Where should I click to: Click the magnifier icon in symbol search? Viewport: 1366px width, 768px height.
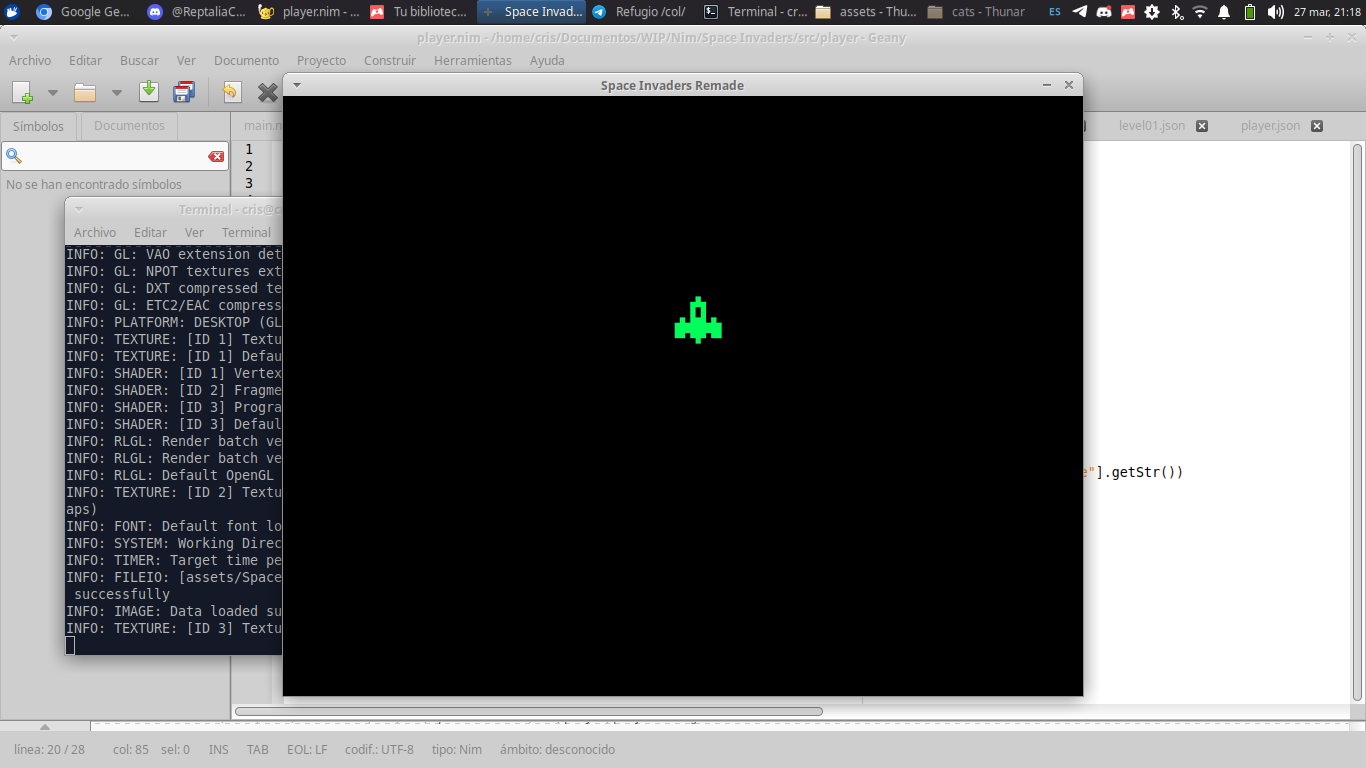click(14, 156)
